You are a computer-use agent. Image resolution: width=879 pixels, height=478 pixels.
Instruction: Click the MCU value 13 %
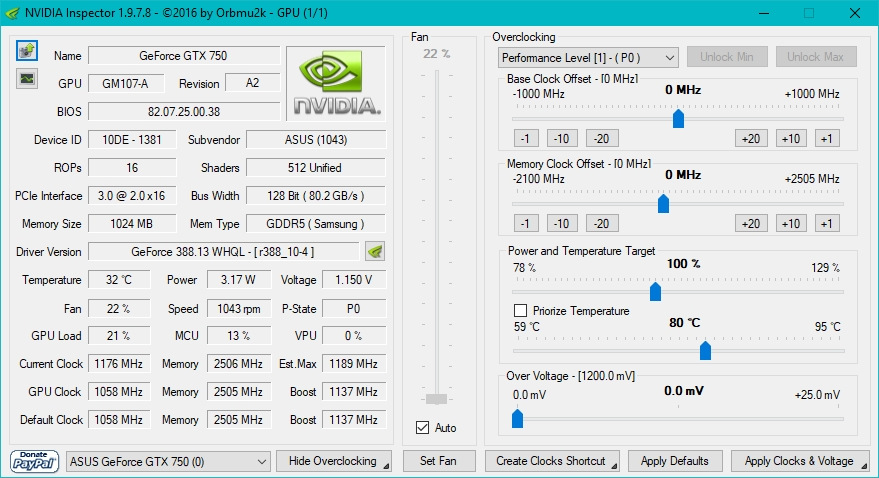[239, 336]
